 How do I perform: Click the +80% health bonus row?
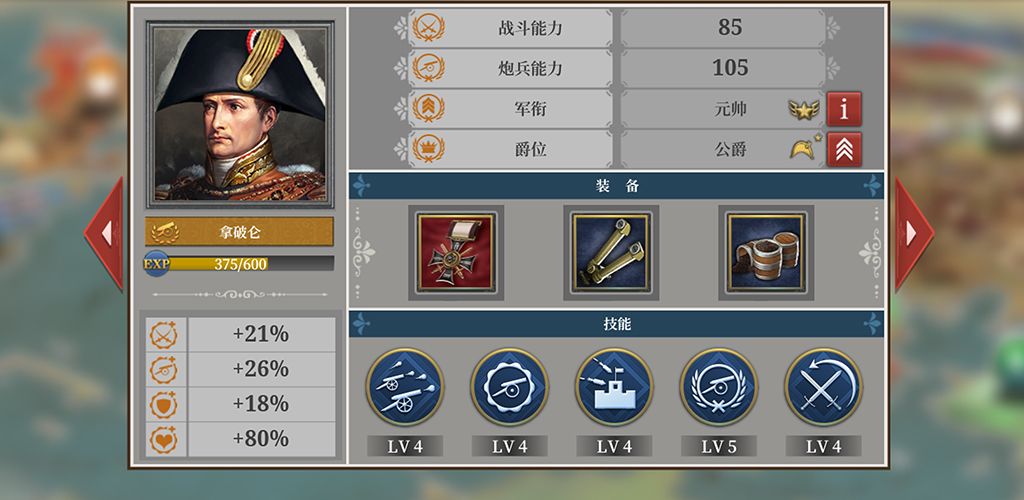tap(240, 439)
